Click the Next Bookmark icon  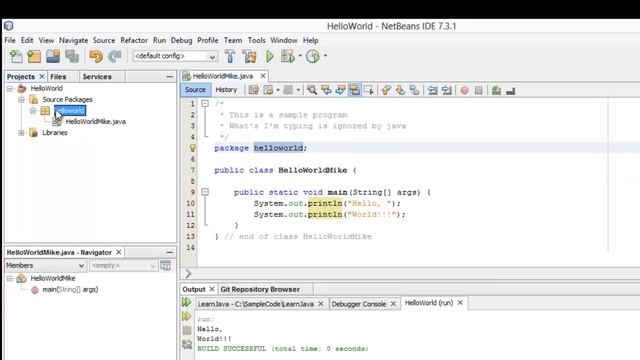coord(400,90)
